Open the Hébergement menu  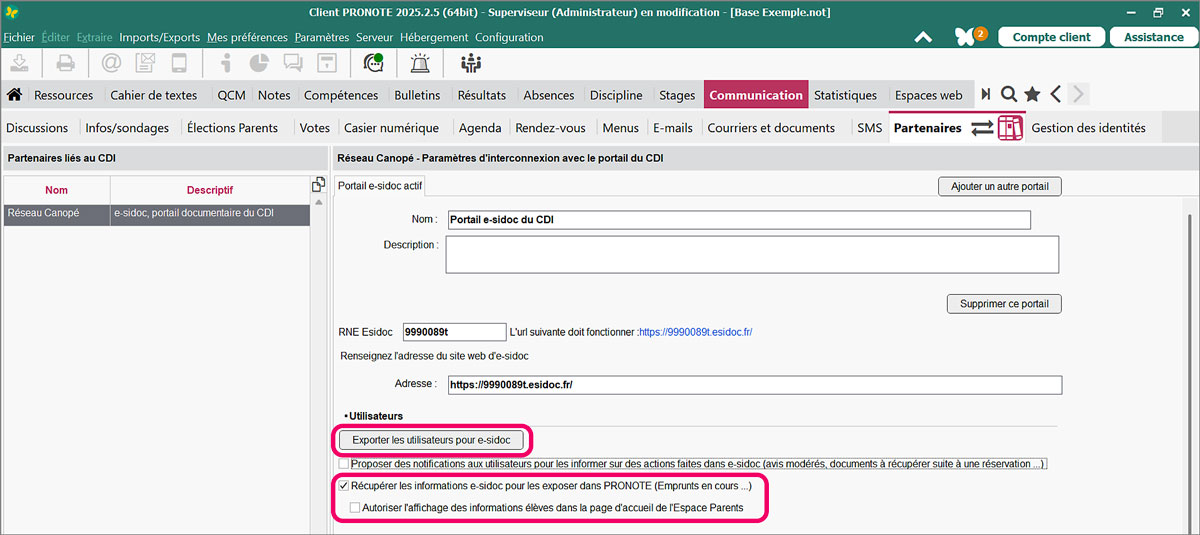coord(434,37)
